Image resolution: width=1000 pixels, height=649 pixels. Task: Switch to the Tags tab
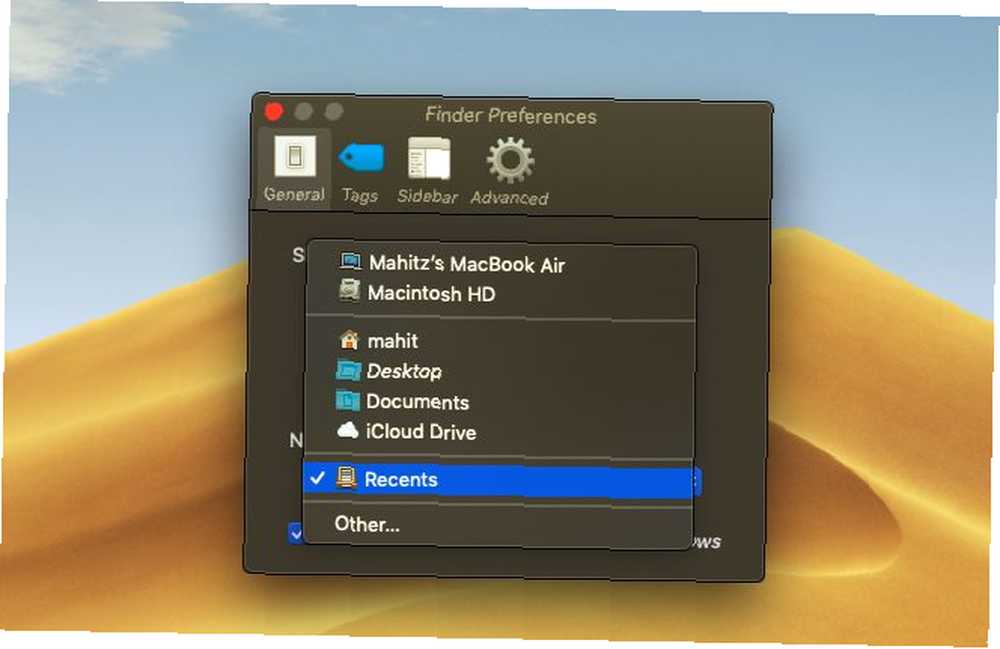pyautogui.click(x=360, y=171)
